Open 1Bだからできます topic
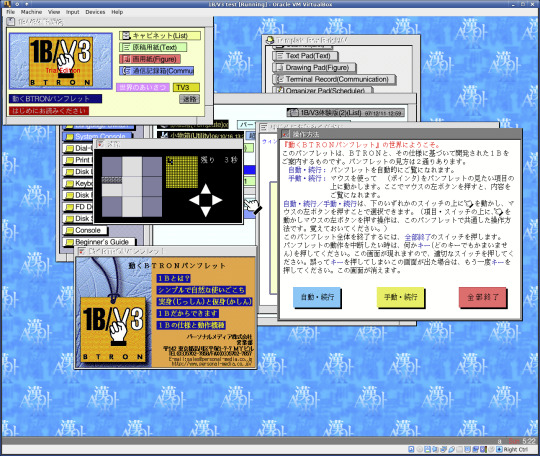This screenshot has width=540, height=456. (188, 313)
